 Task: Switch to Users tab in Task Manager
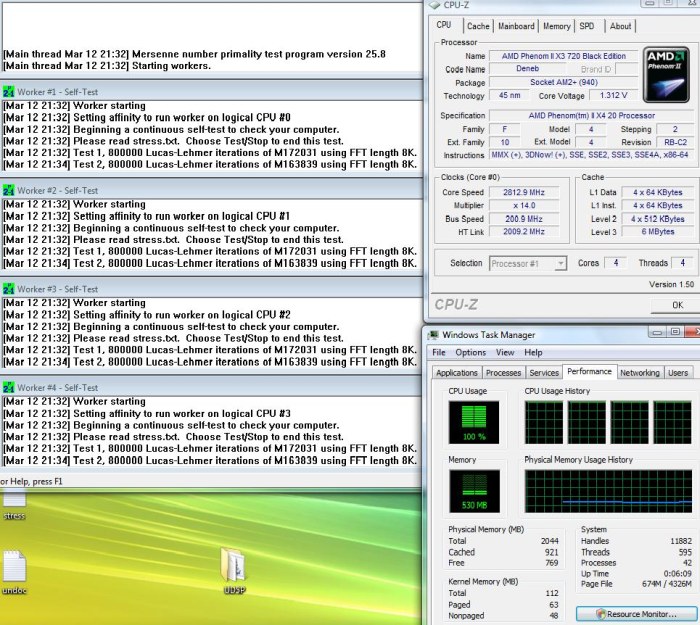(x=678, y=373)
